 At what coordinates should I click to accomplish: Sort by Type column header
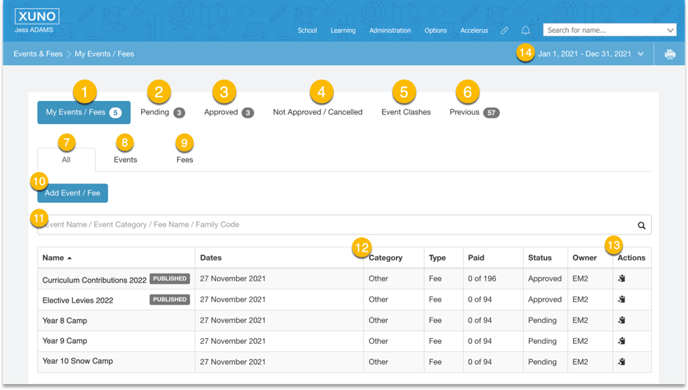(x=437, y=258)
